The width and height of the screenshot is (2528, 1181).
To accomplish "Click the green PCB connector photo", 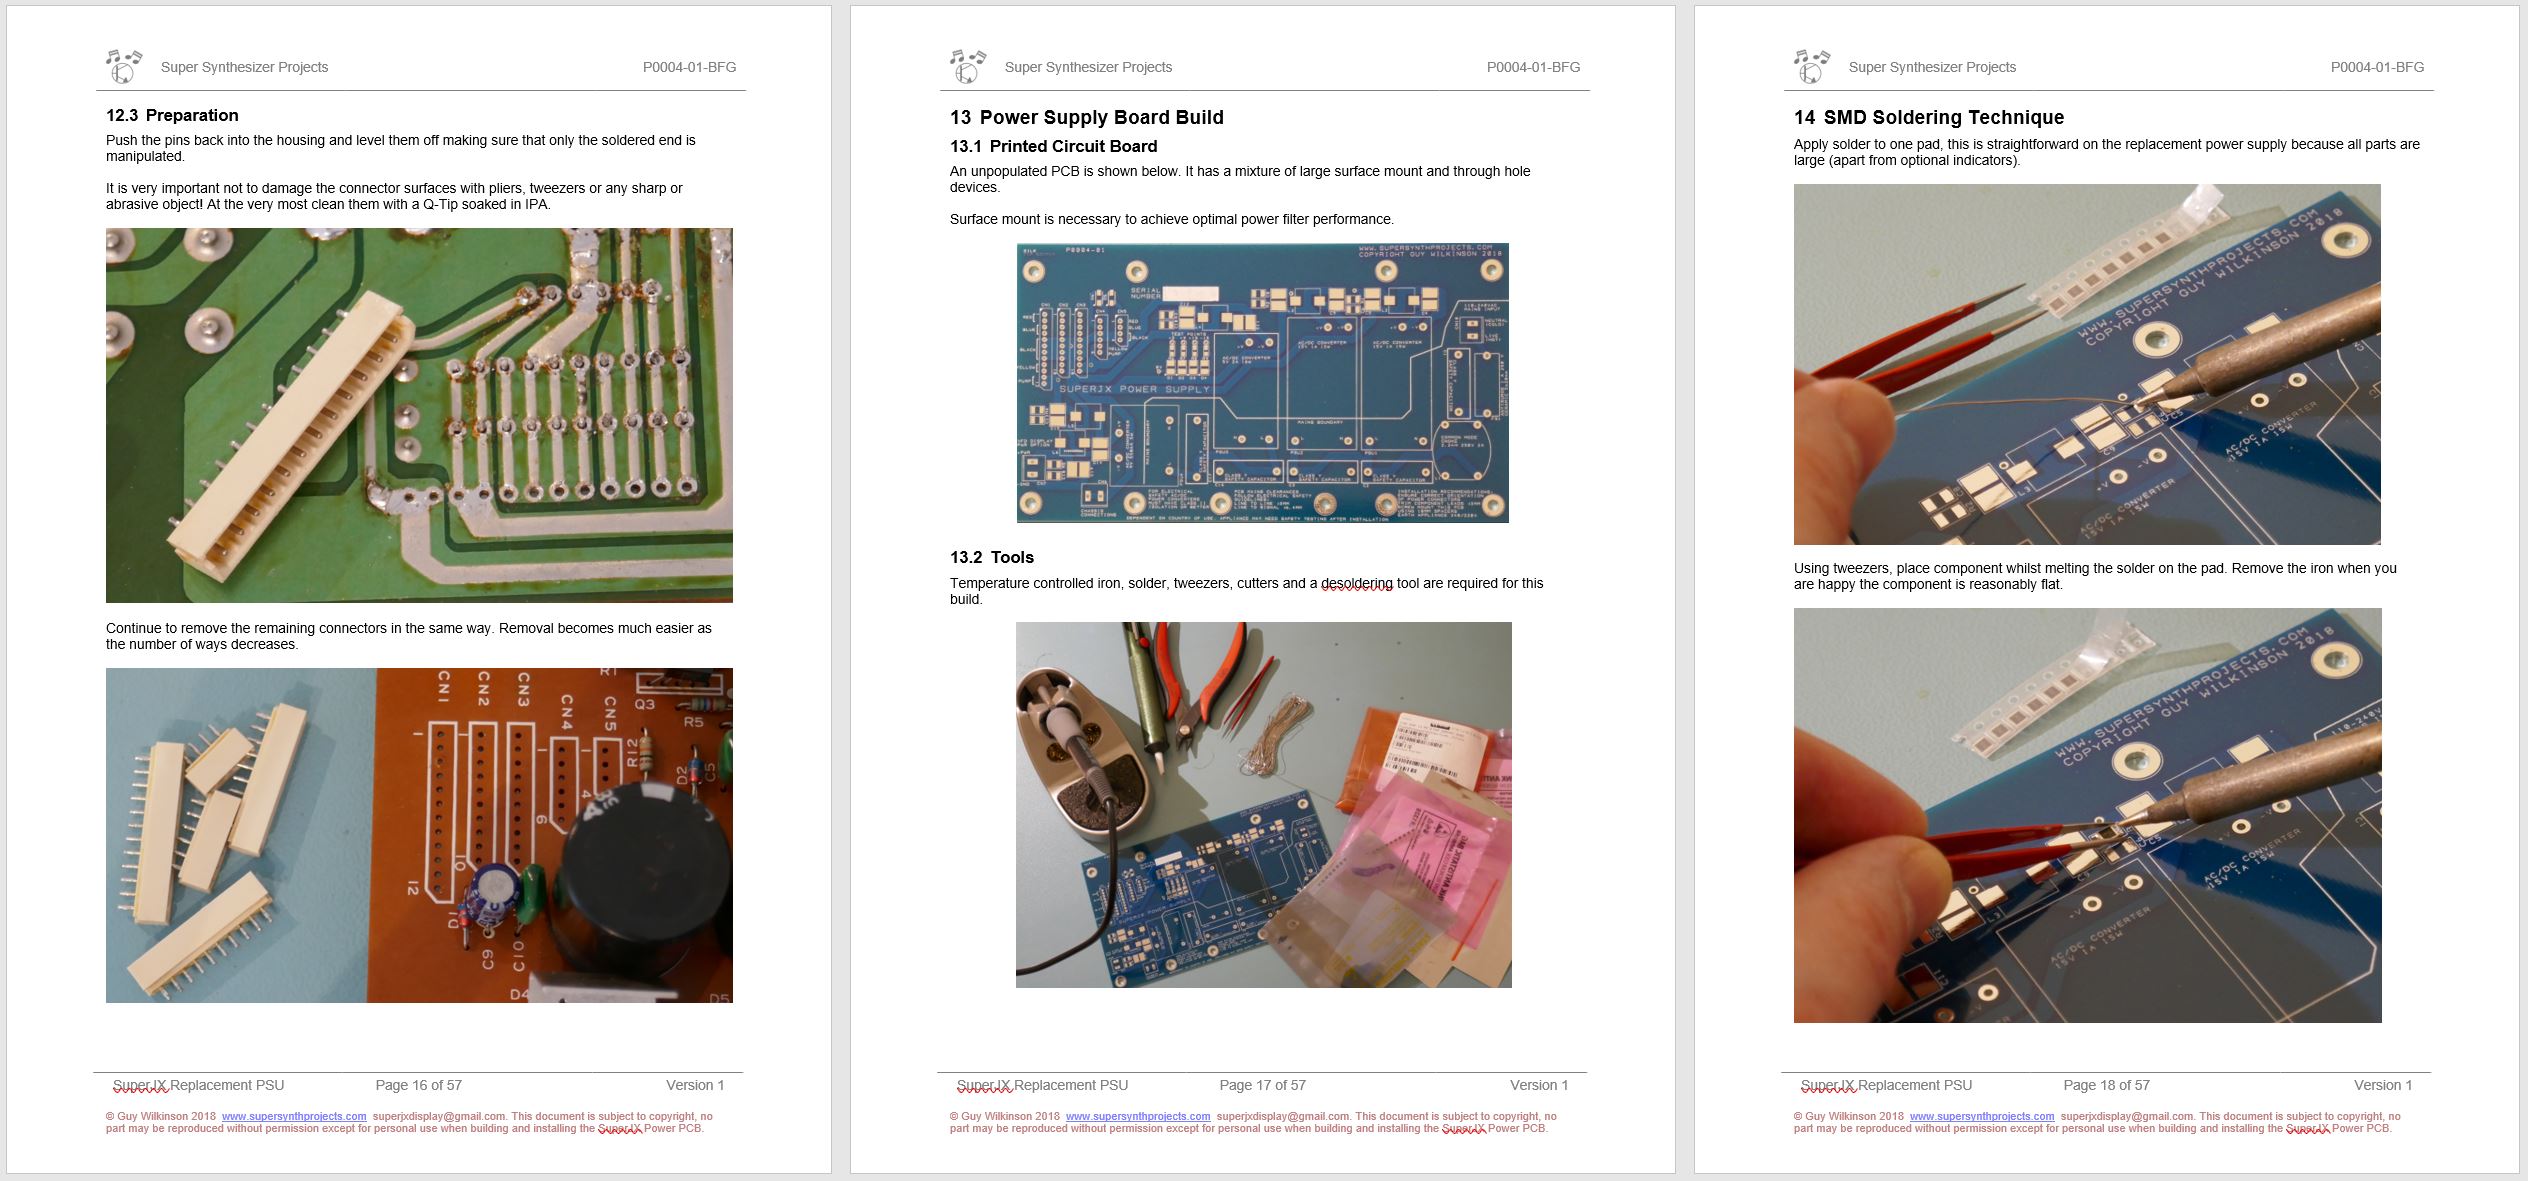I will [419, 415].
